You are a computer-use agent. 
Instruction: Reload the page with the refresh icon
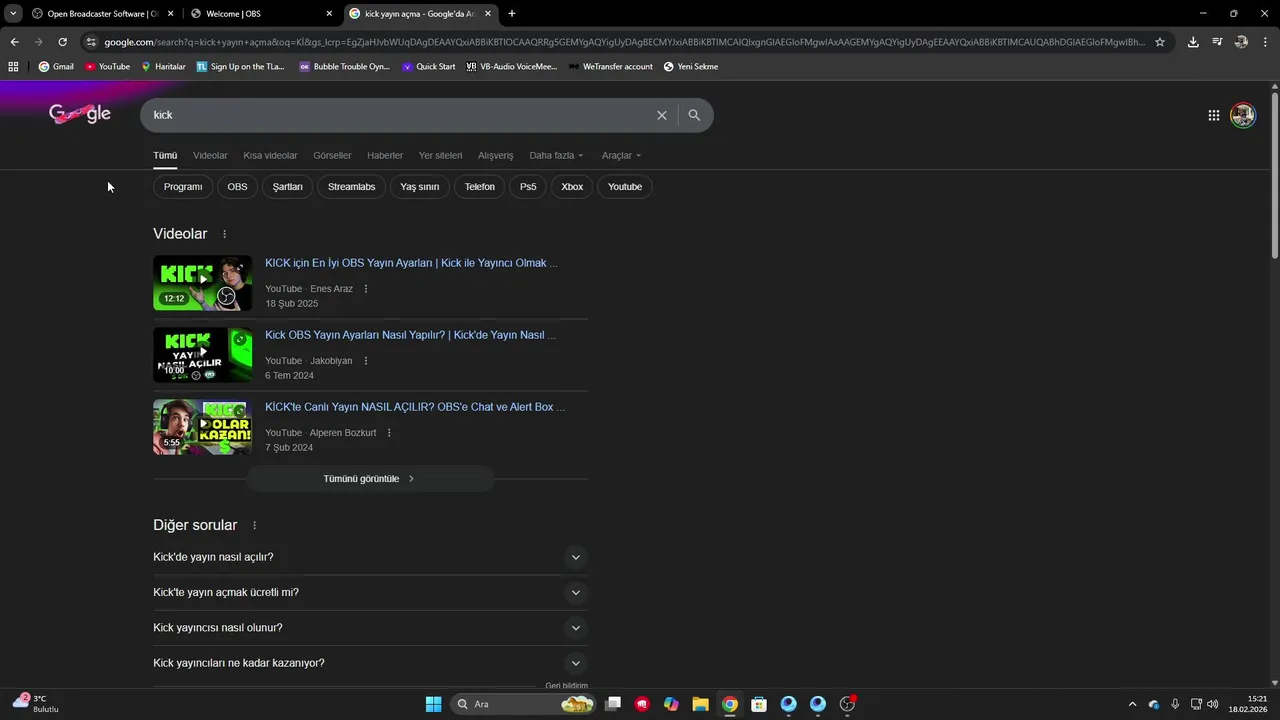(62, 42)
